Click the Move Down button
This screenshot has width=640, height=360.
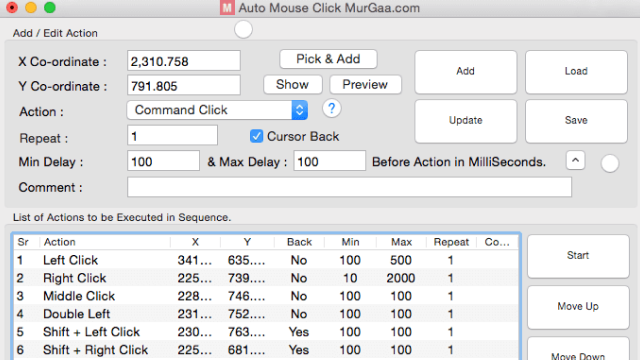(x=578, y=349)
